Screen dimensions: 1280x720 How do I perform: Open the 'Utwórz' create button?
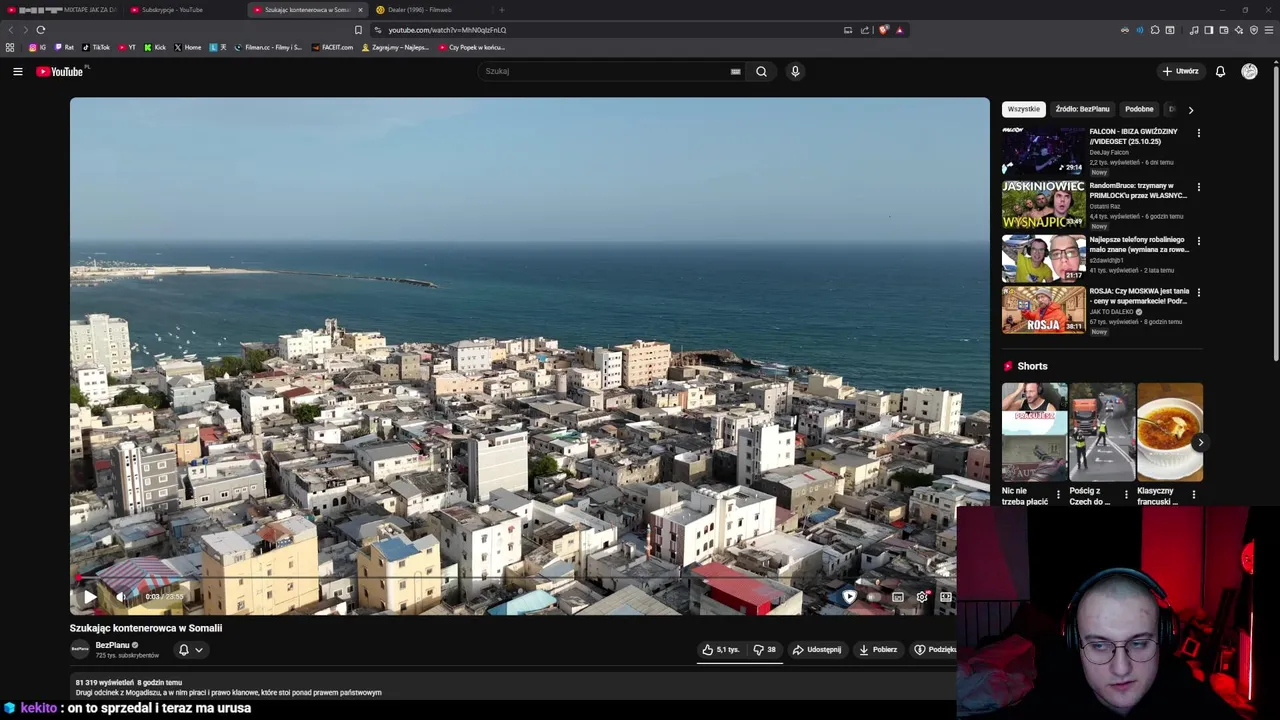tap(1180, 71)
